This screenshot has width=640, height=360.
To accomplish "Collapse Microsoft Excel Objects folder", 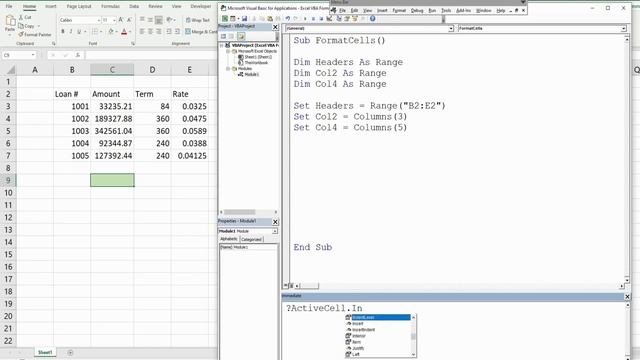I will [x=228, y=51].
